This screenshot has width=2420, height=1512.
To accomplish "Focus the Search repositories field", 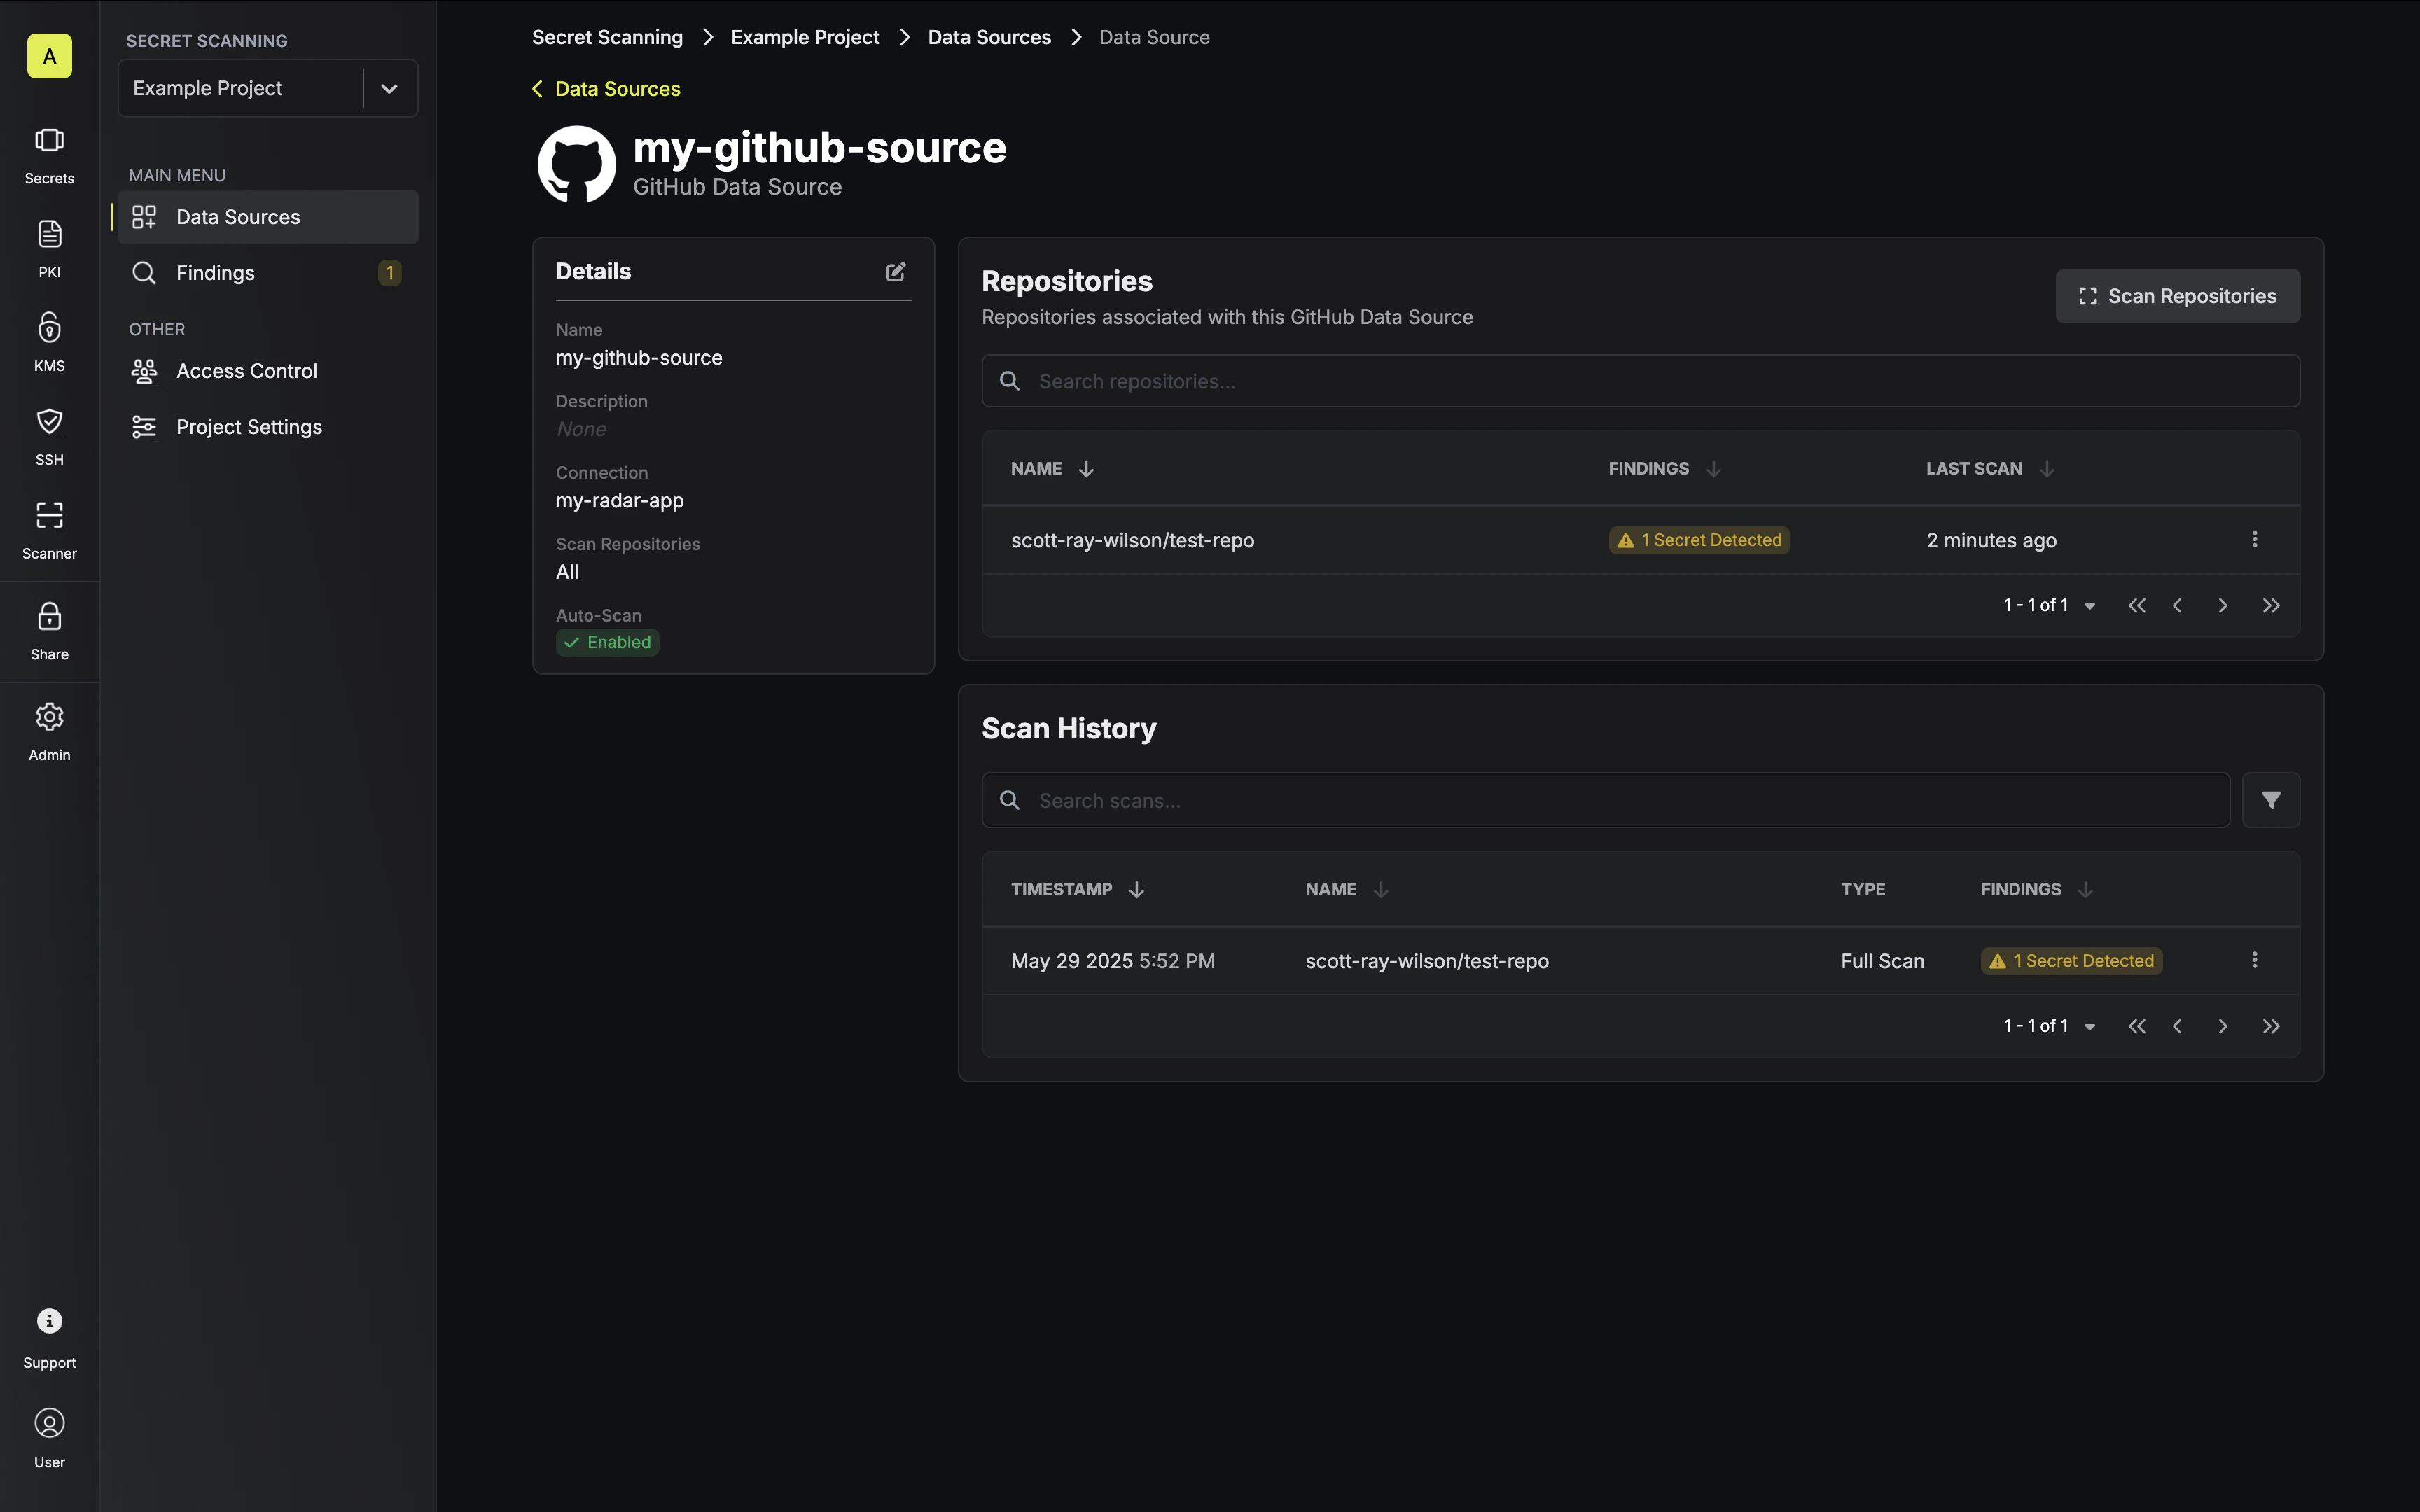I will [1640, 381].
